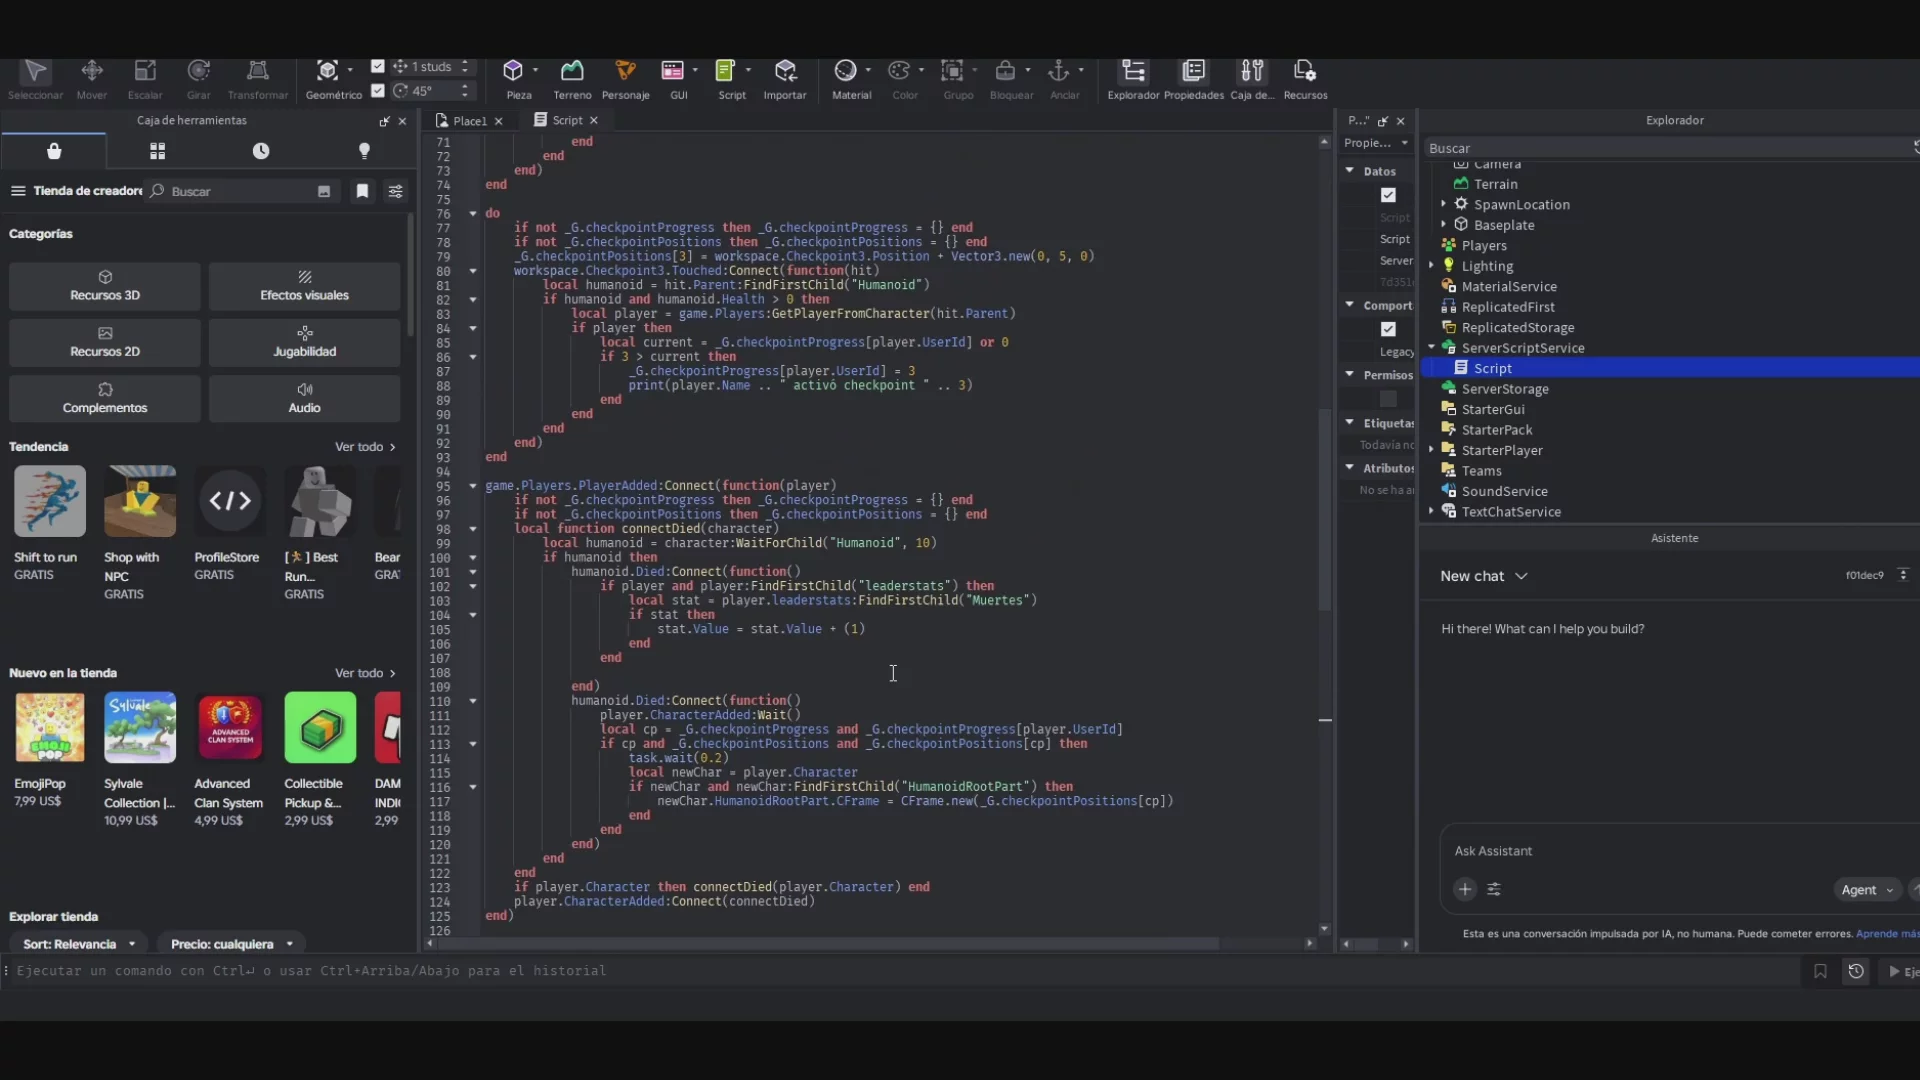The height and width of the screenshot is (1080, 1920).
Task: Click the bookmark icon in toolbox search
Action: (362, 191)
